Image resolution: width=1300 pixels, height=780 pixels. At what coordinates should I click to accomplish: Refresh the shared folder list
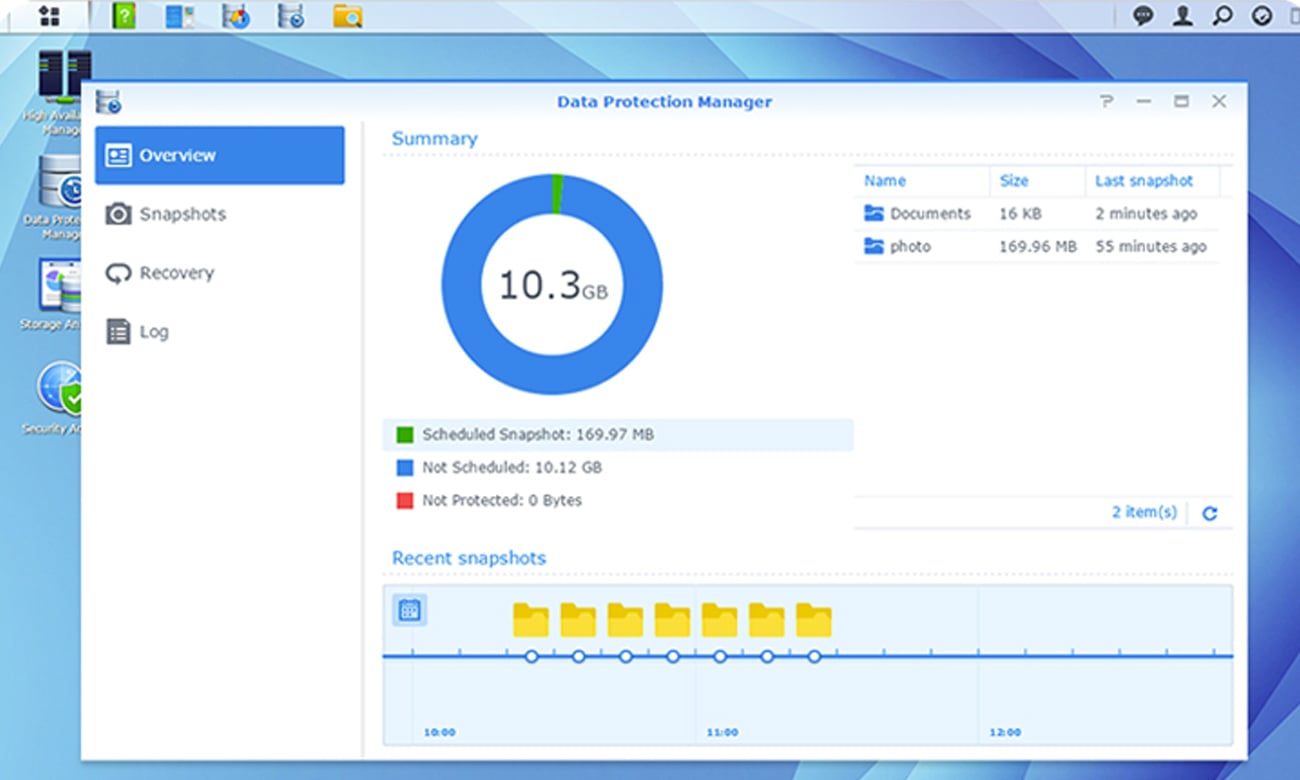1209,513
